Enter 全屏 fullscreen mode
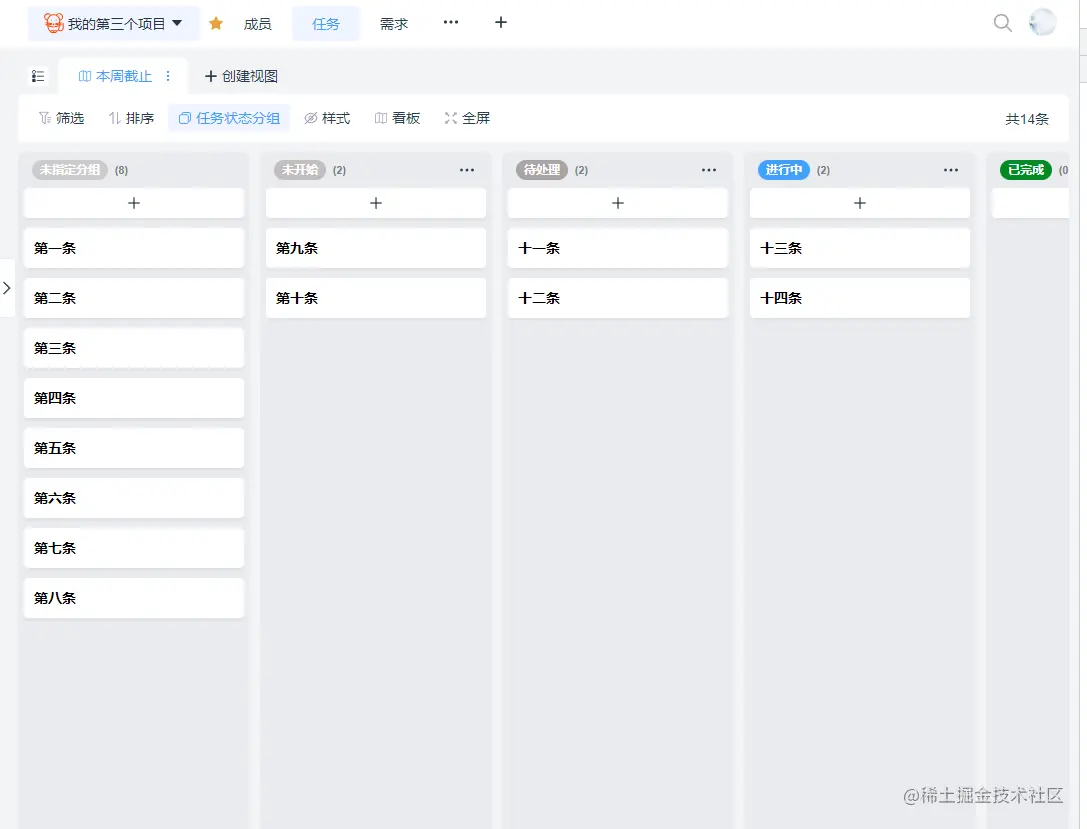Image resolution: width=1087 pixels, height=829 pixels. tap(467, 118)
